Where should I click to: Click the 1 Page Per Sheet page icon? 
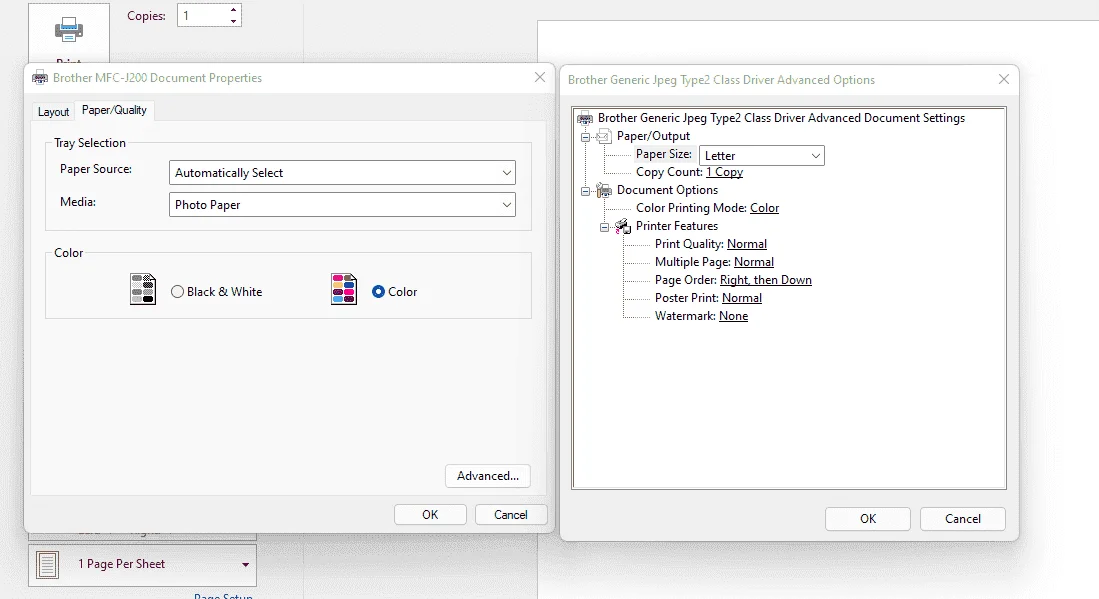(x=48, y=565)
